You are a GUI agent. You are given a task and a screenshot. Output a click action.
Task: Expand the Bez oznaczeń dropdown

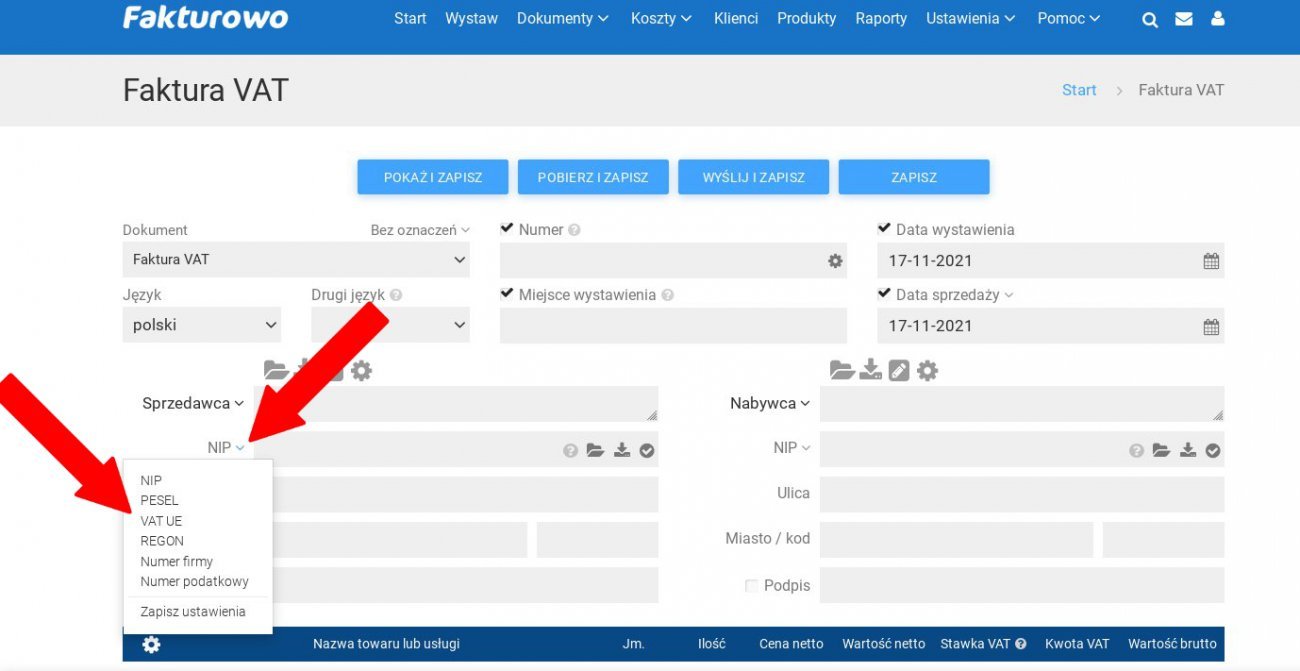coord(419,230)
